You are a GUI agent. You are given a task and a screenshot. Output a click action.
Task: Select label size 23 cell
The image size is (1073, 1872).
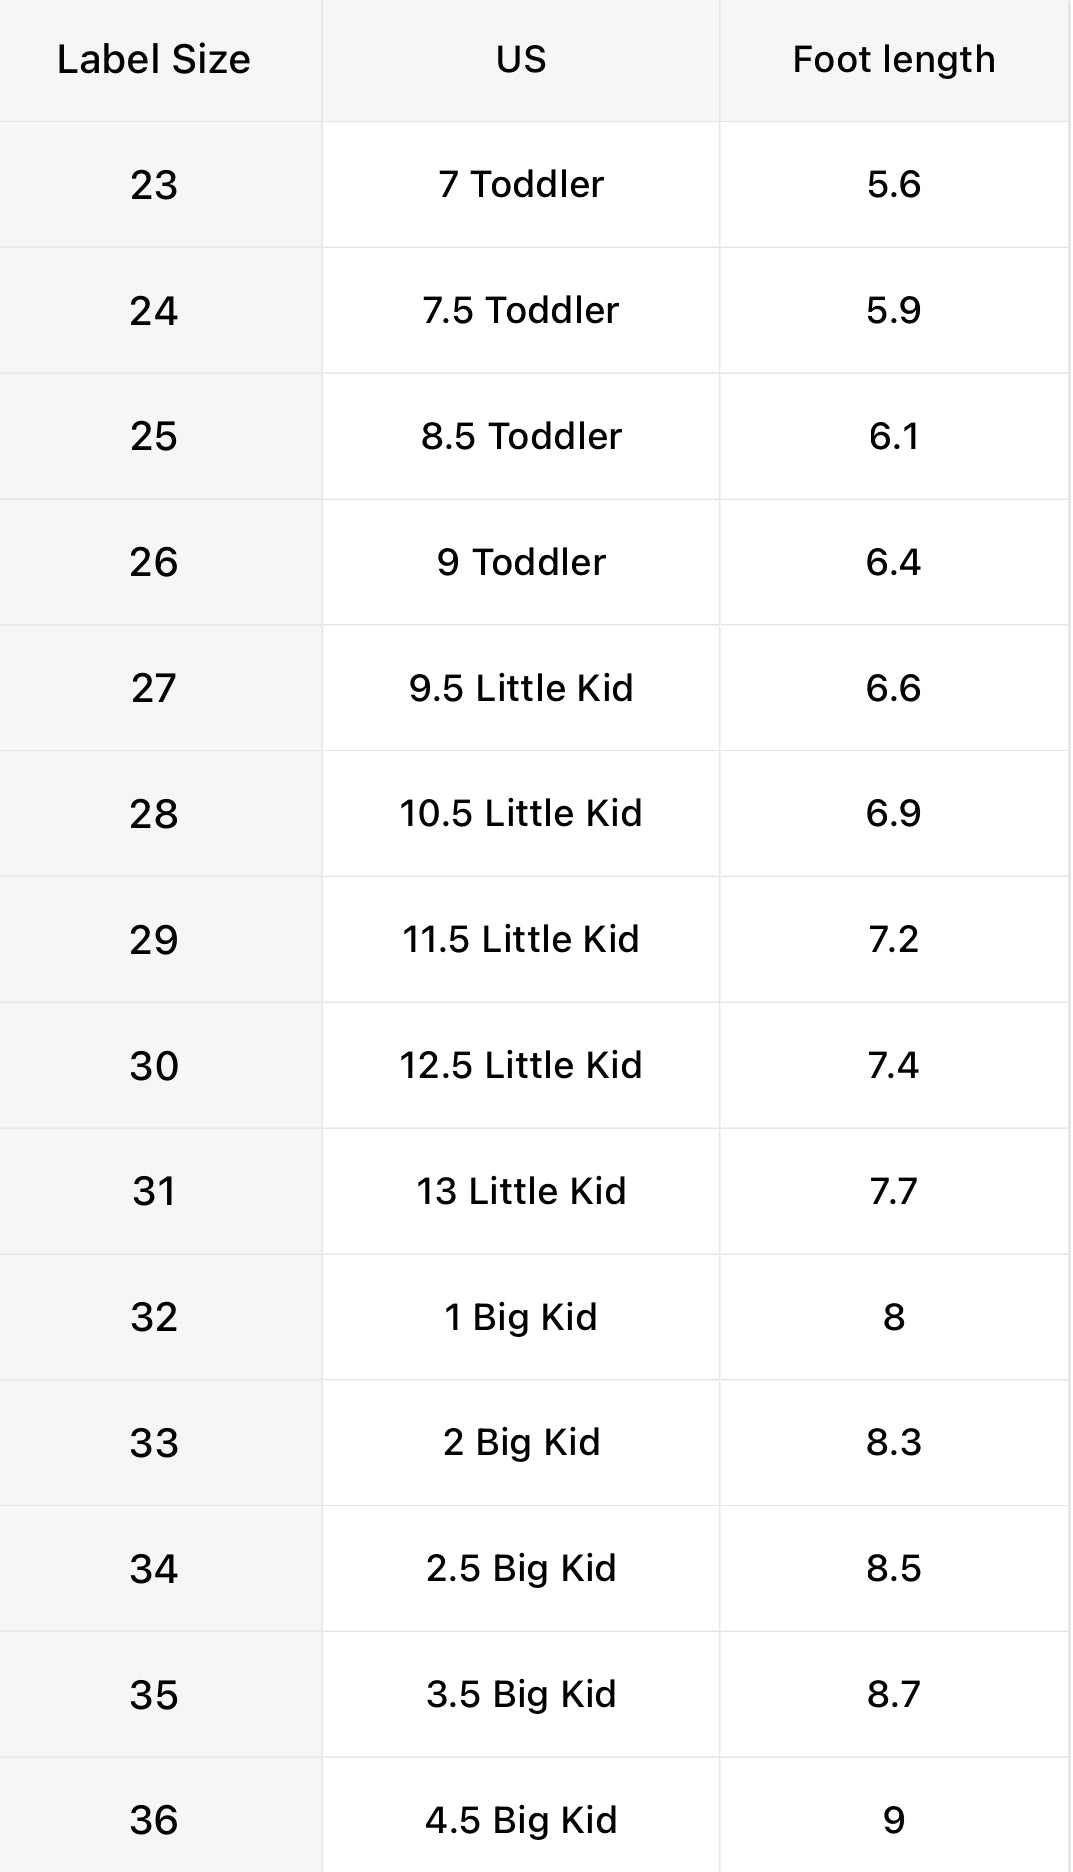154,185
